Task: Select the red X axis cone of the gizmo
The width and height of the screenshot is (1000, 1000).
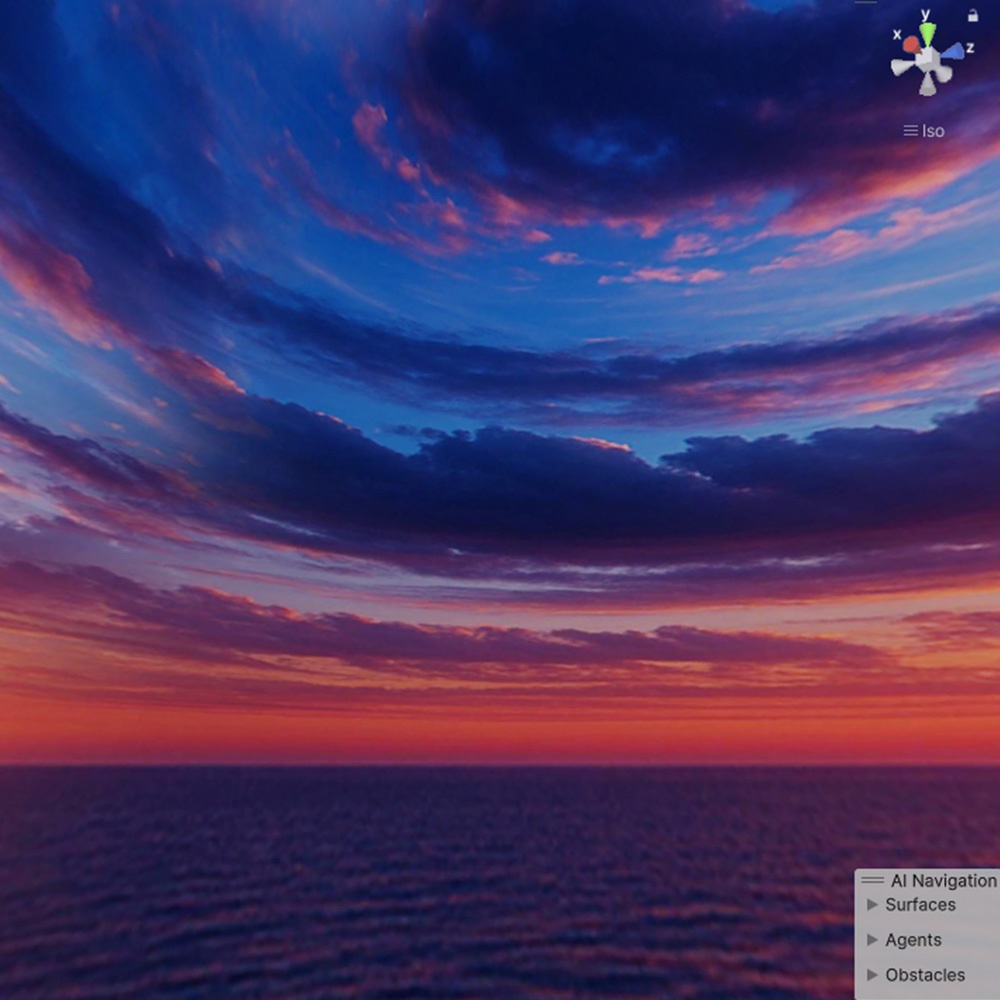Action: tap(912, 45)
